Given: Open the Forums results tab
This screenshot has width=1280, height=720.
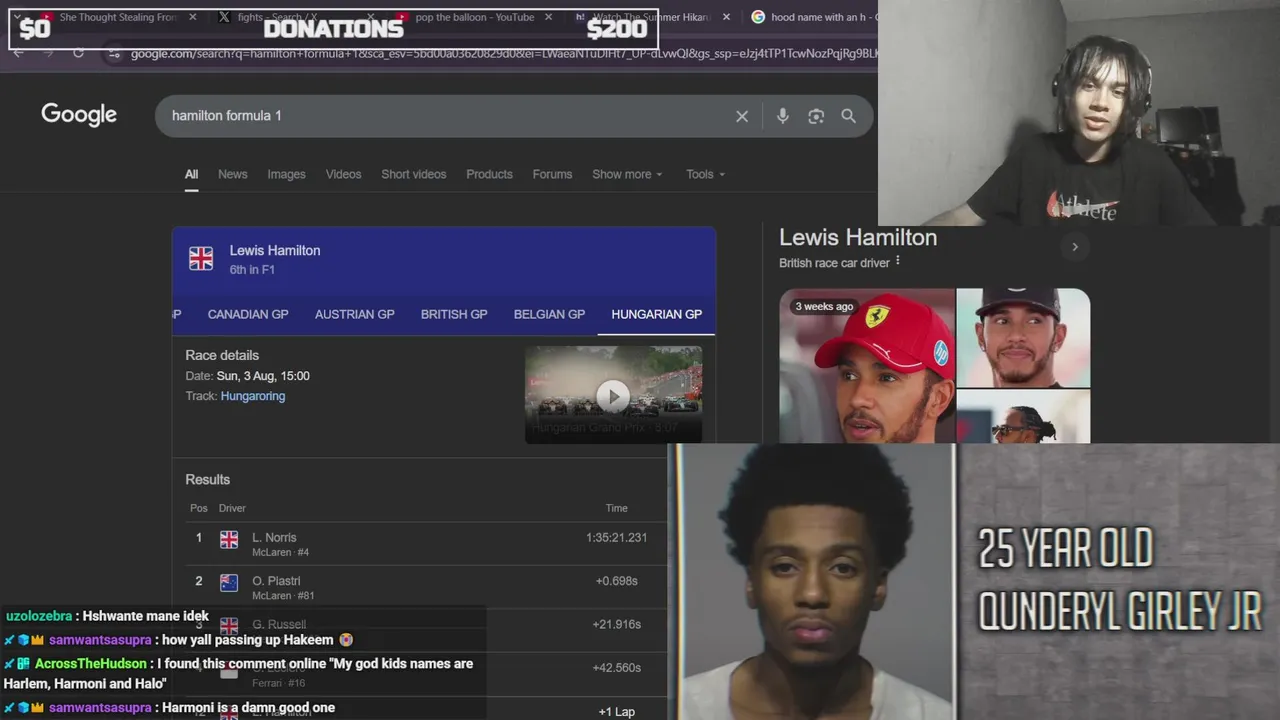Looking at the screenshot, I should pyautogui.click(x=552, y=174).
